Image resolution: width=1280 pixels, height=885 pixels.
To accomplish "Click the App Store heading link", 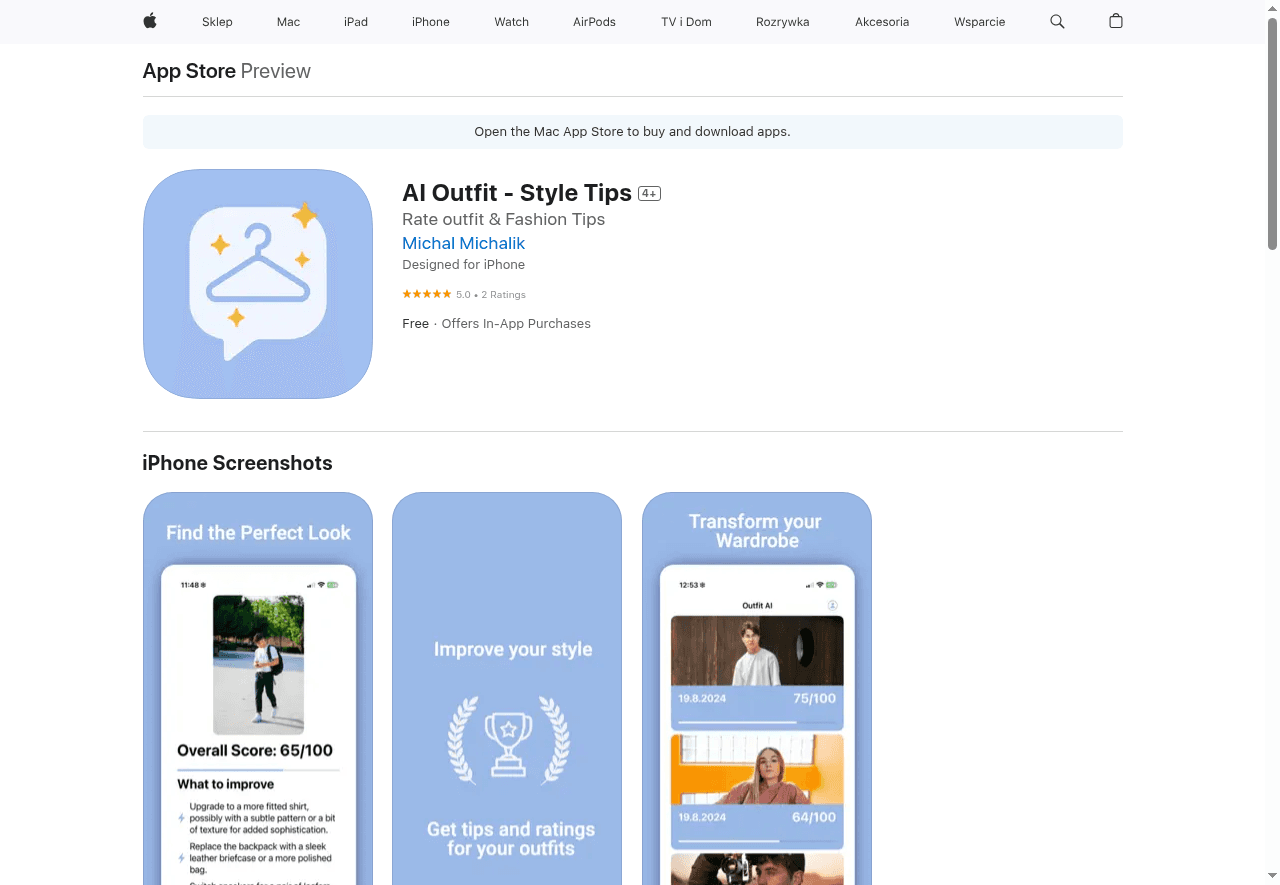I will (x=189, y=71).
